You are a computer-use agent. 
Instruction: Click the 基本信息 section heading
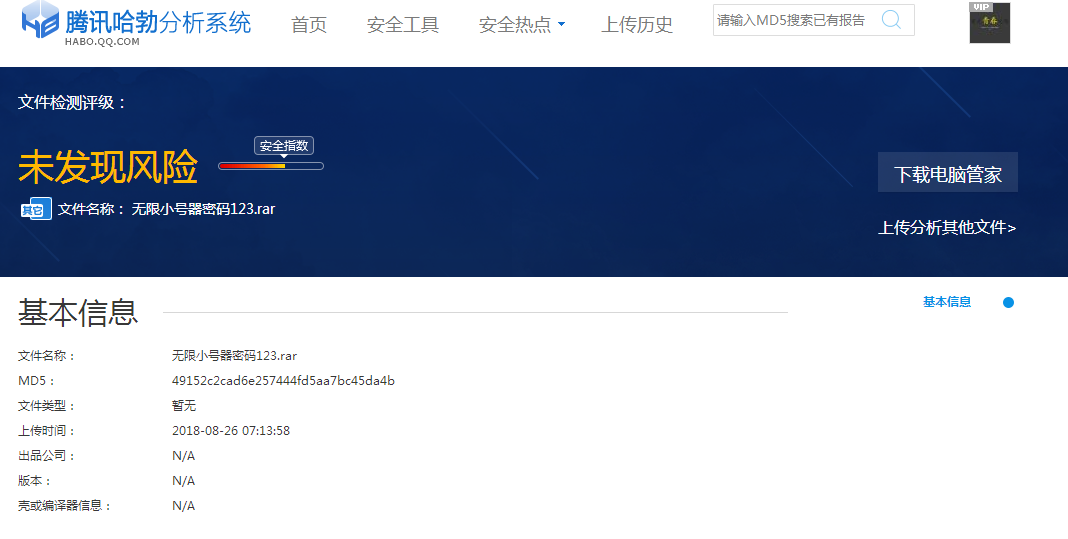point(78,312)
